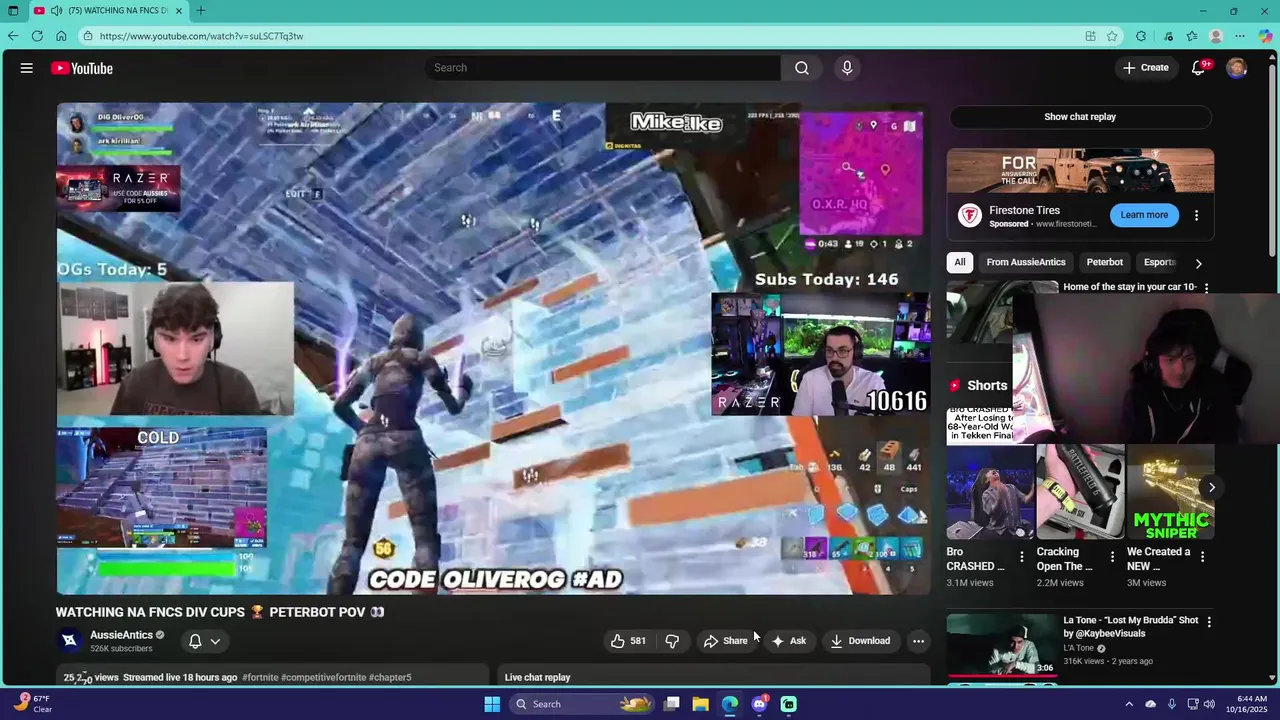Show next Shorts with right arrow
Screen dimensions: 1280x720
(1211, 488)
